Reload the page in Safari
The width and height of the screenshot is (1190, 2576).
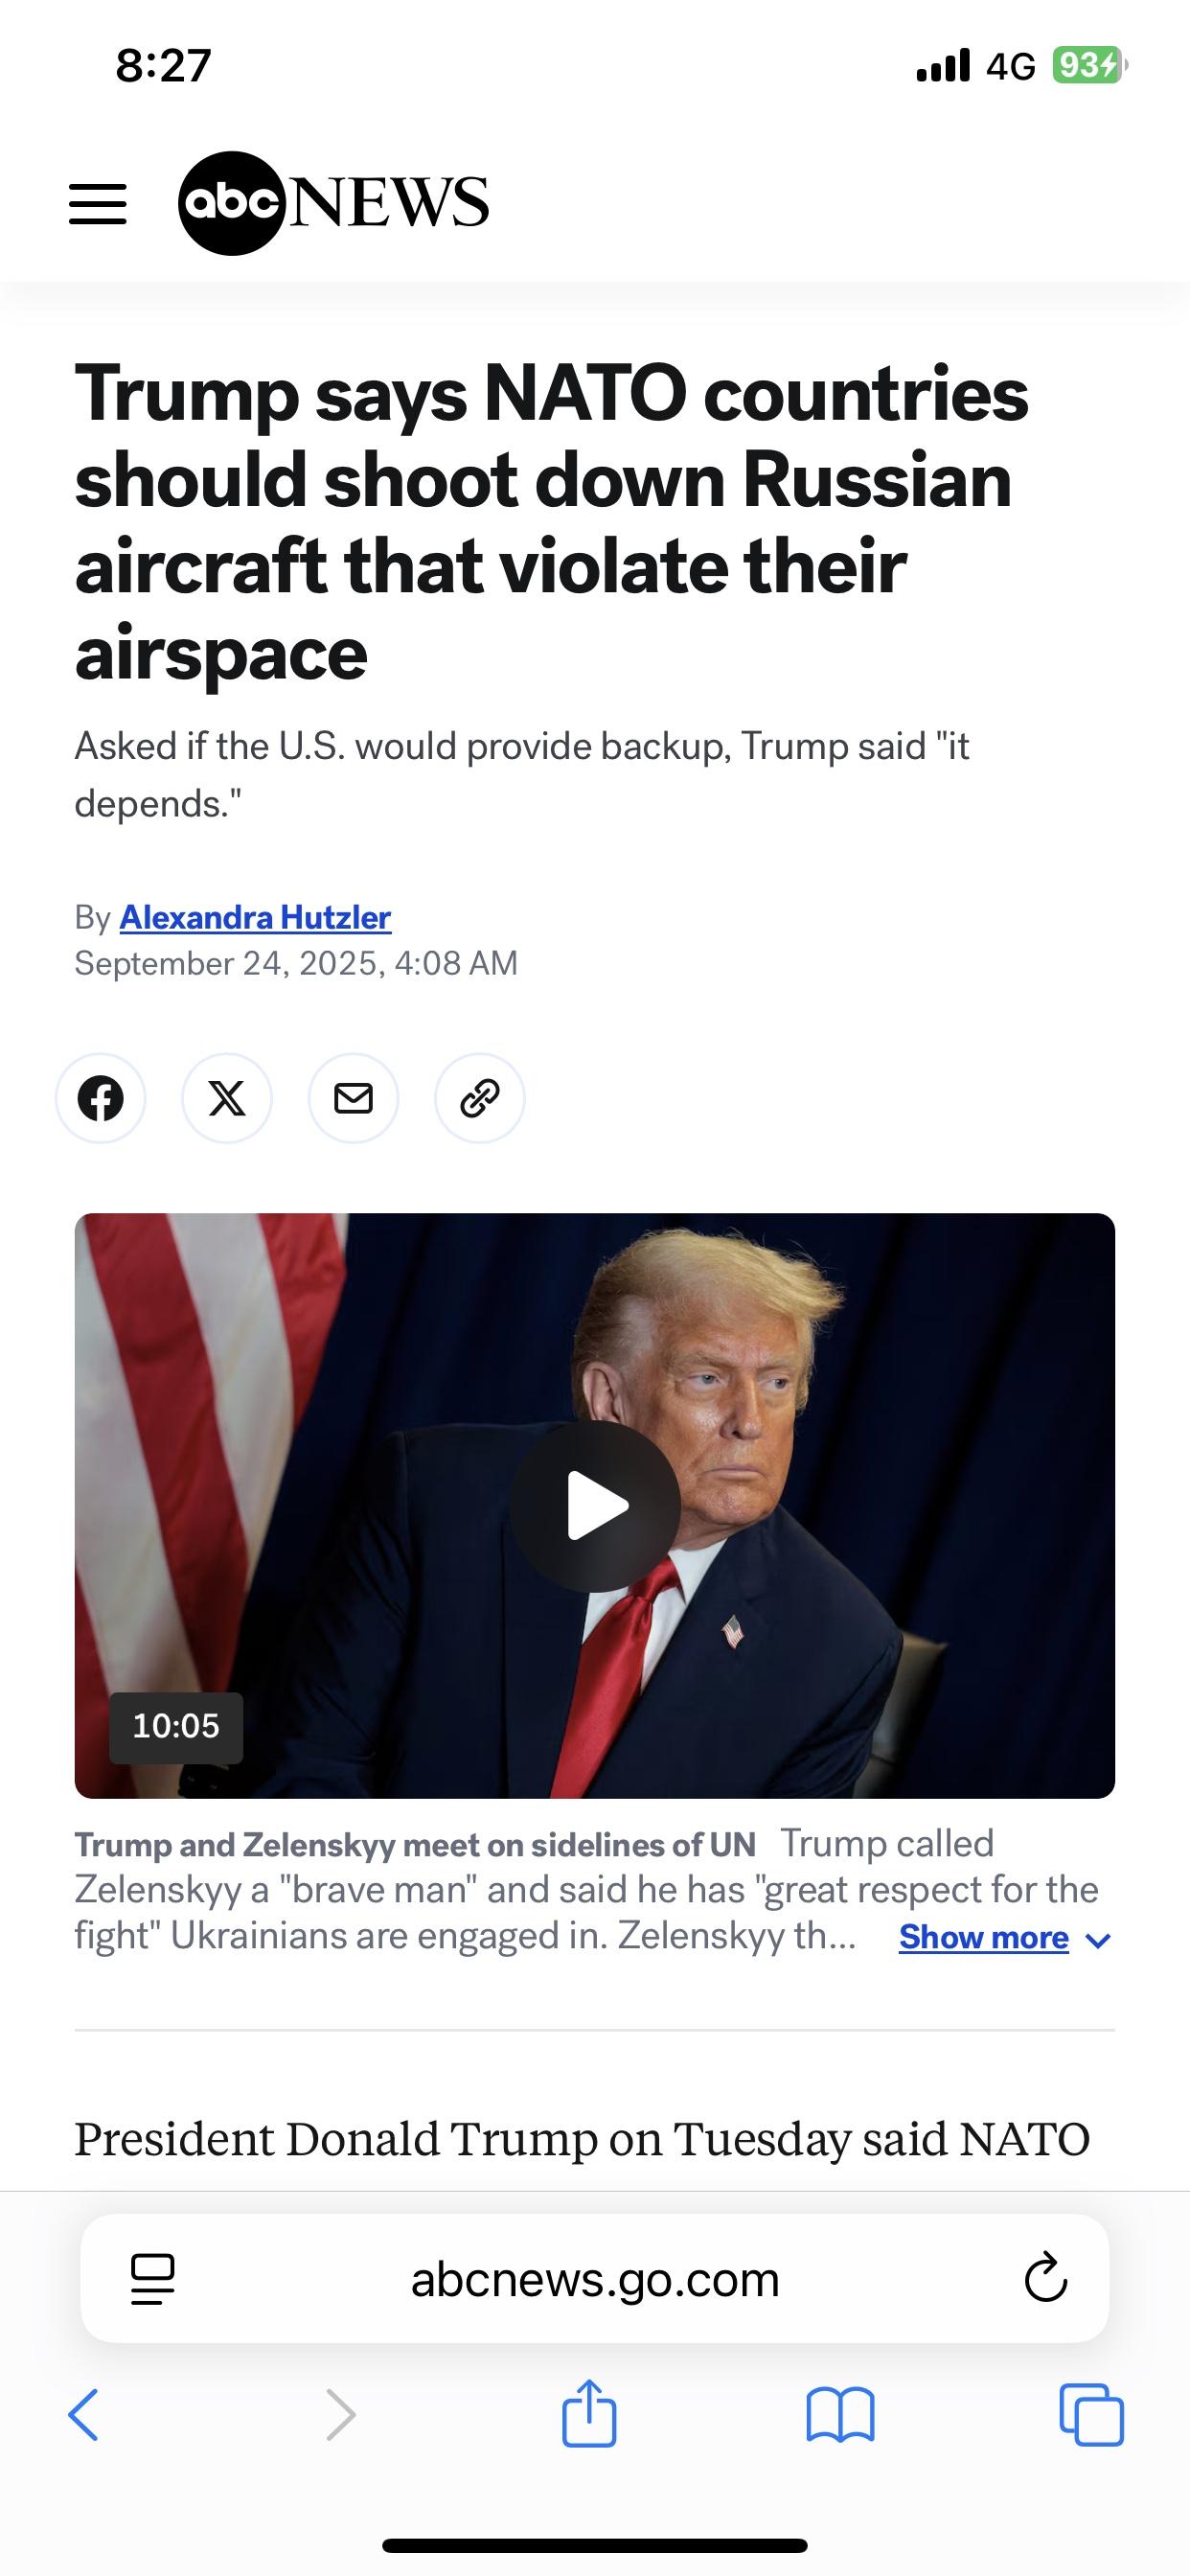pyautogui.click(x=1046, y=2277)
